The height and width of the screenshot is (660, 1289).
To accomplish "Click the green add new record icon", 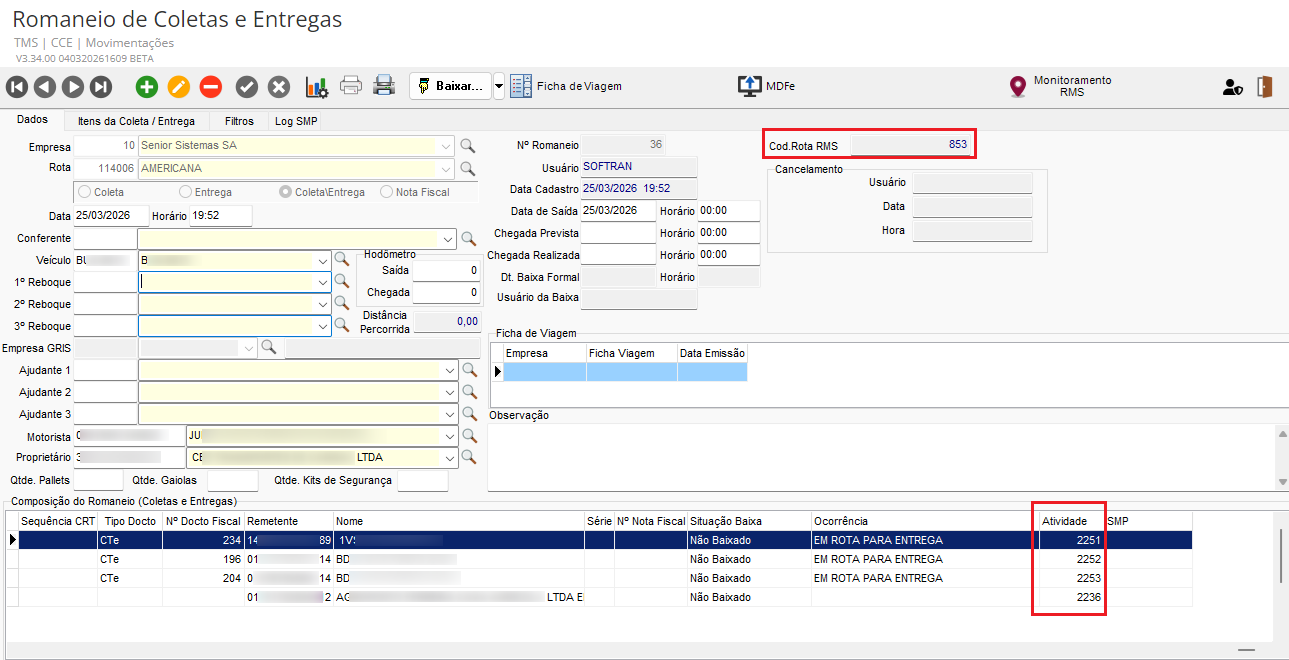I will [x=147, y=87].
